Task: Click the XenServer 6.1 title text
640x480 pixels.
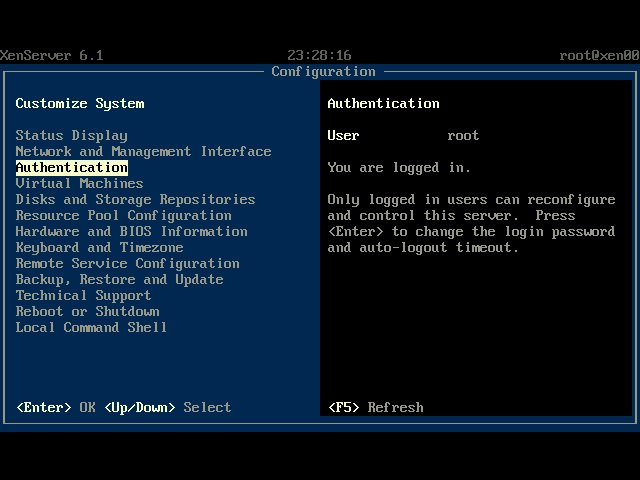Action: pos(51,55)
